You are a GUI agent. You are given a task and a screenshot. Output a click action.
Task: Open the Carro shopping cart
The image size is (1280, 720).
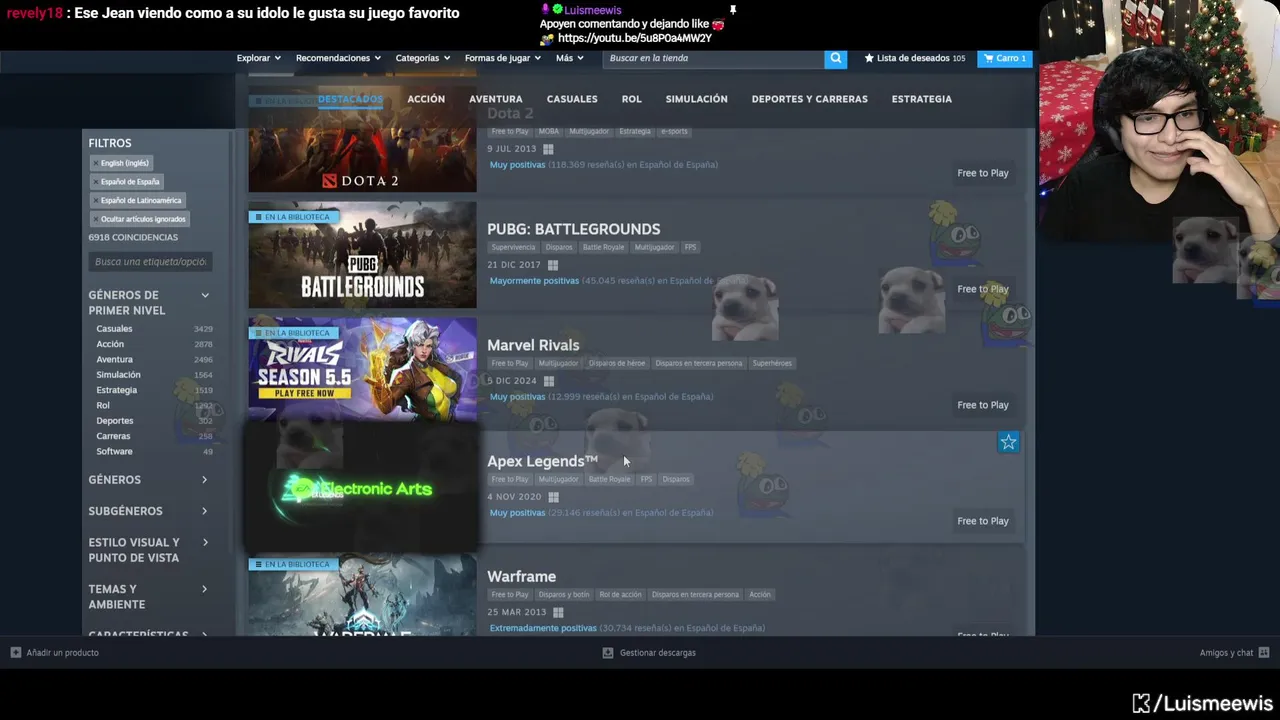(x=1005, y=58)
